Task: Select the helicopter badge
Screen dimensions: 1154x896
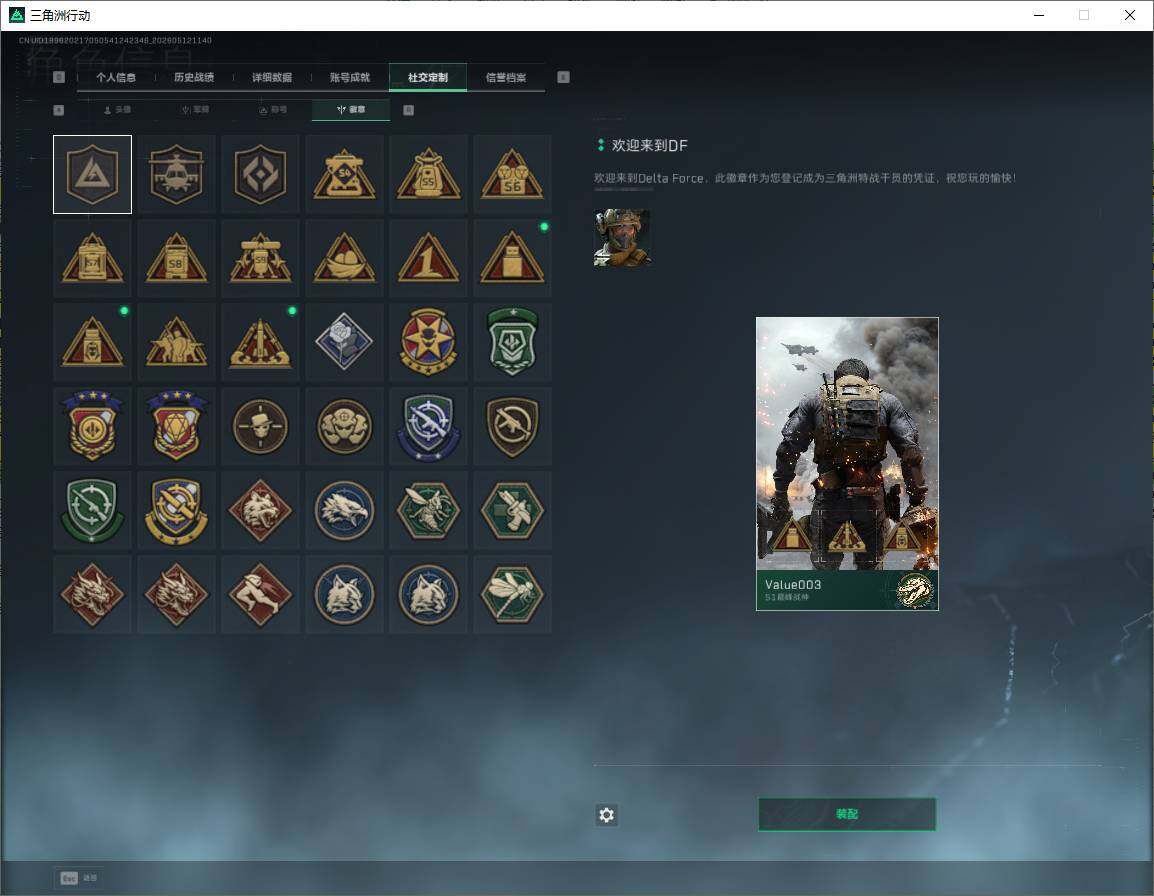Action: click(176, 174)
